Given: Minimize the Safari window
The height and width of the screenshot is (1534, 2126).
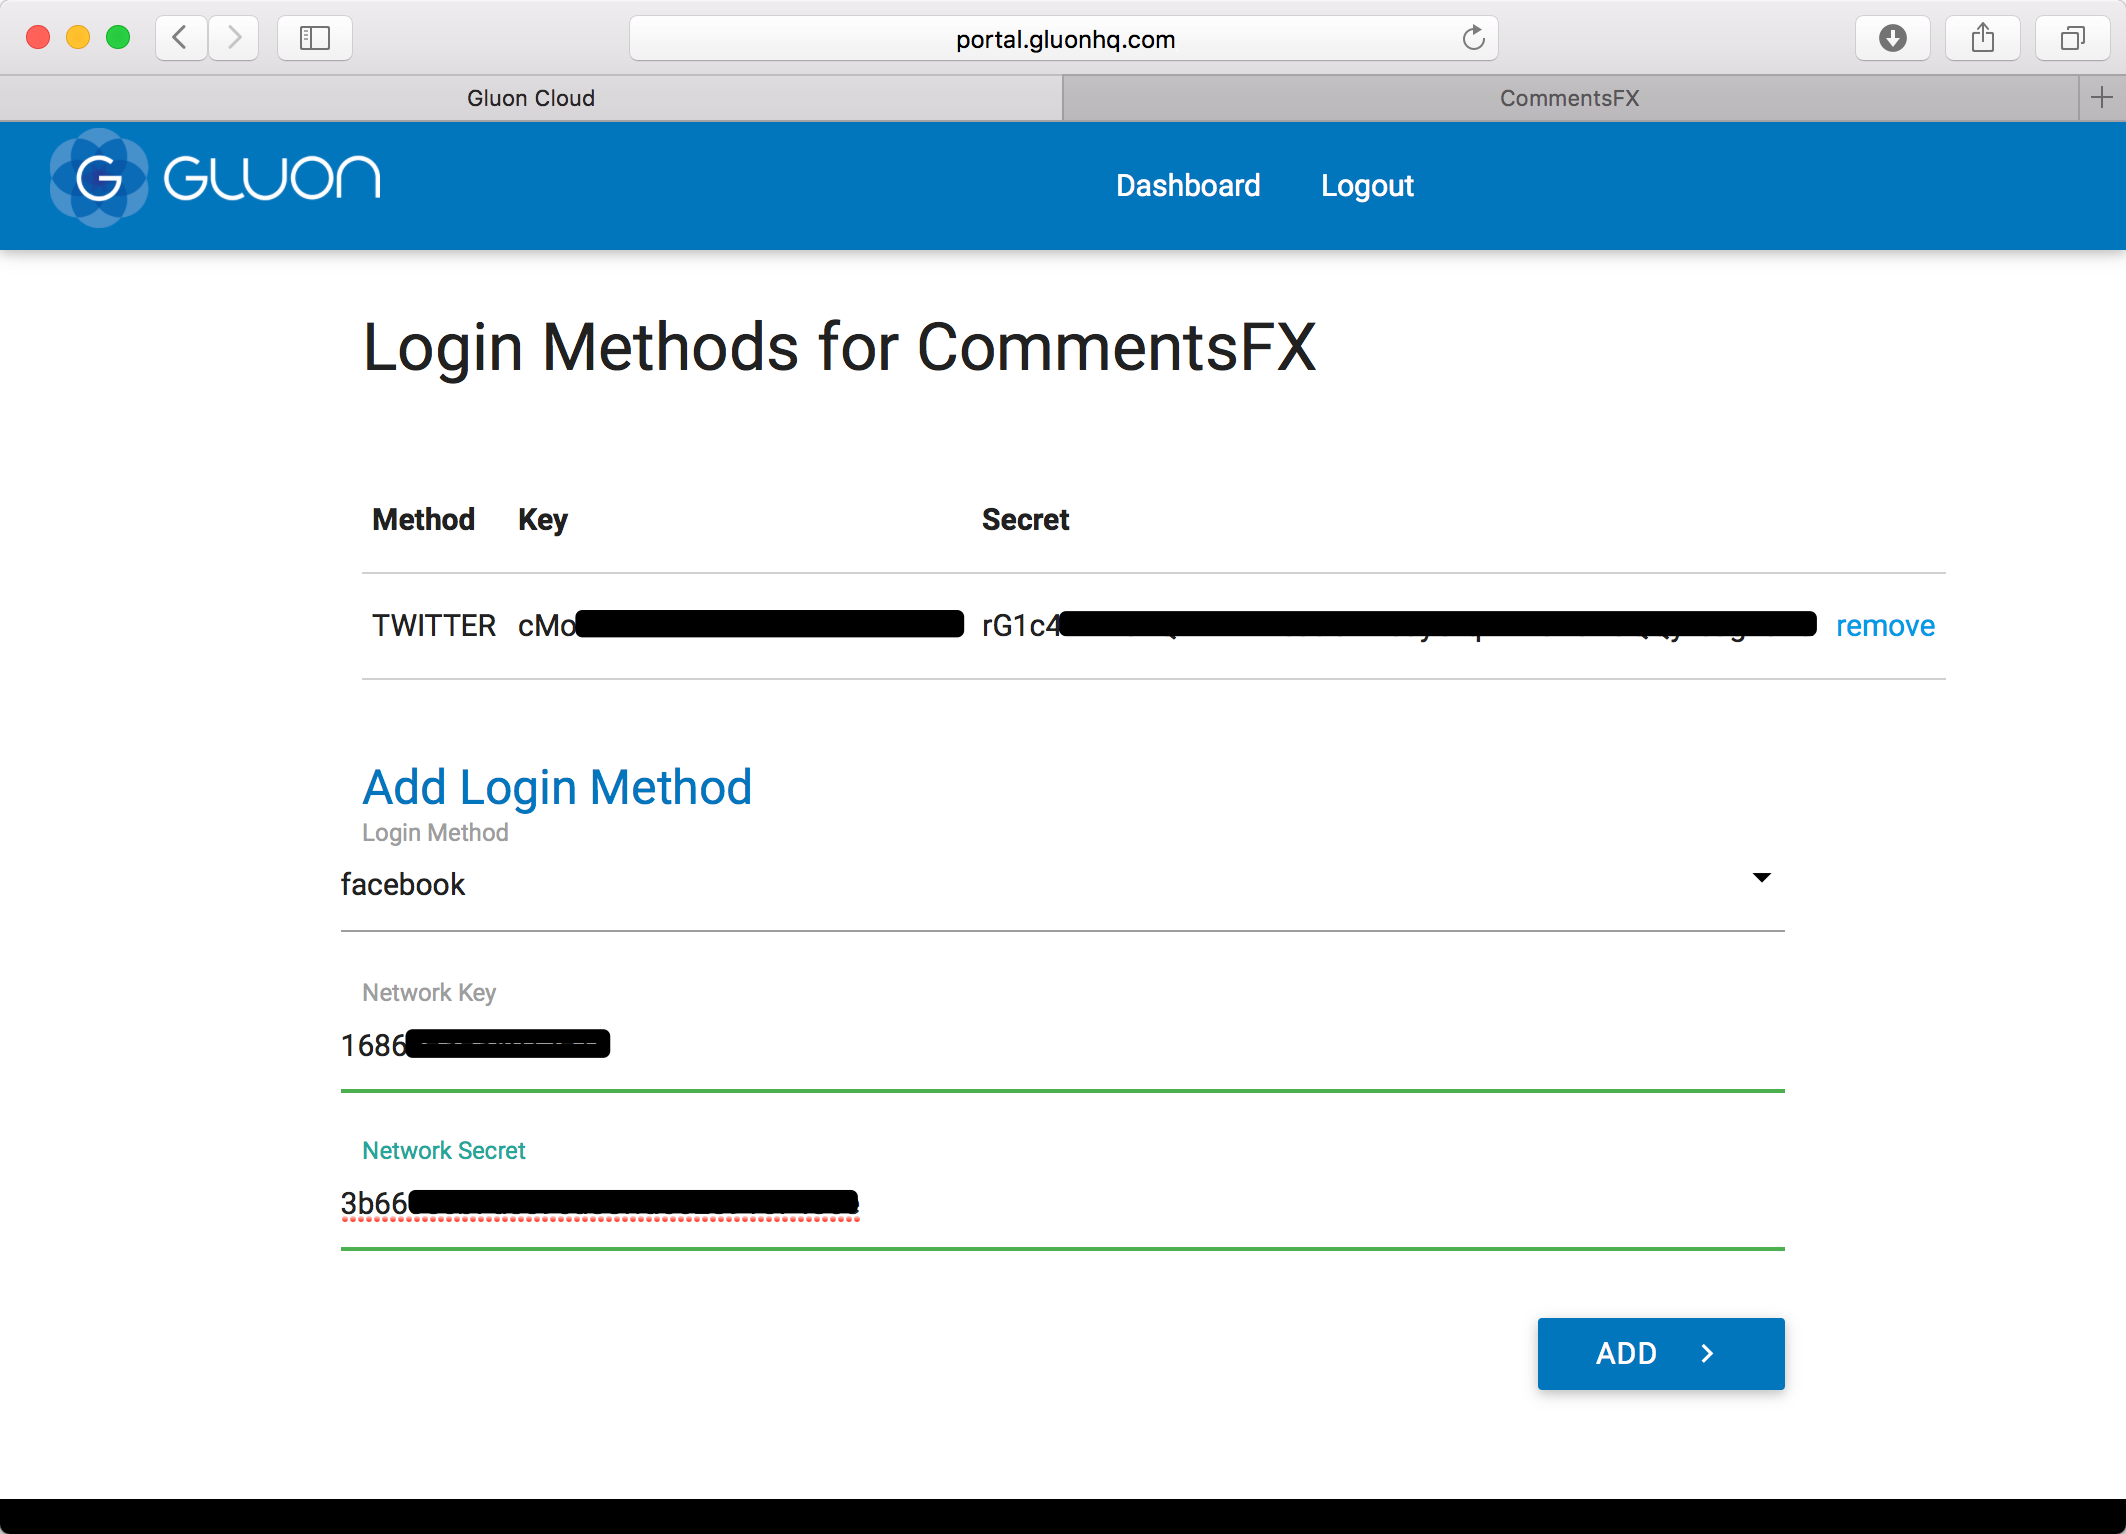Looking at the screenshot, I should (x=78, y=38).
